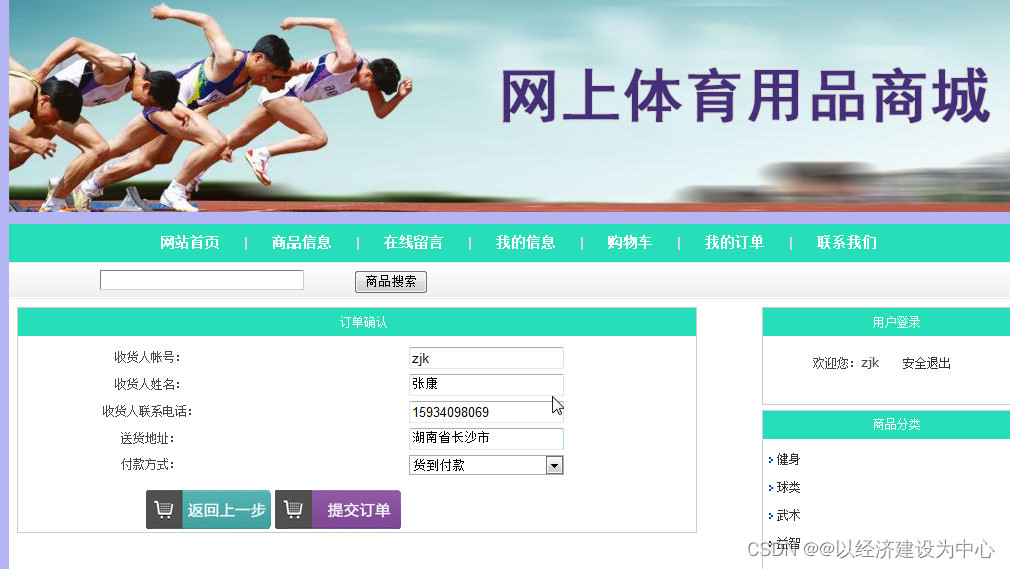Click the 收货人姓名 name field
Screen dimensions: 1010x569
[x=486, y=384]
